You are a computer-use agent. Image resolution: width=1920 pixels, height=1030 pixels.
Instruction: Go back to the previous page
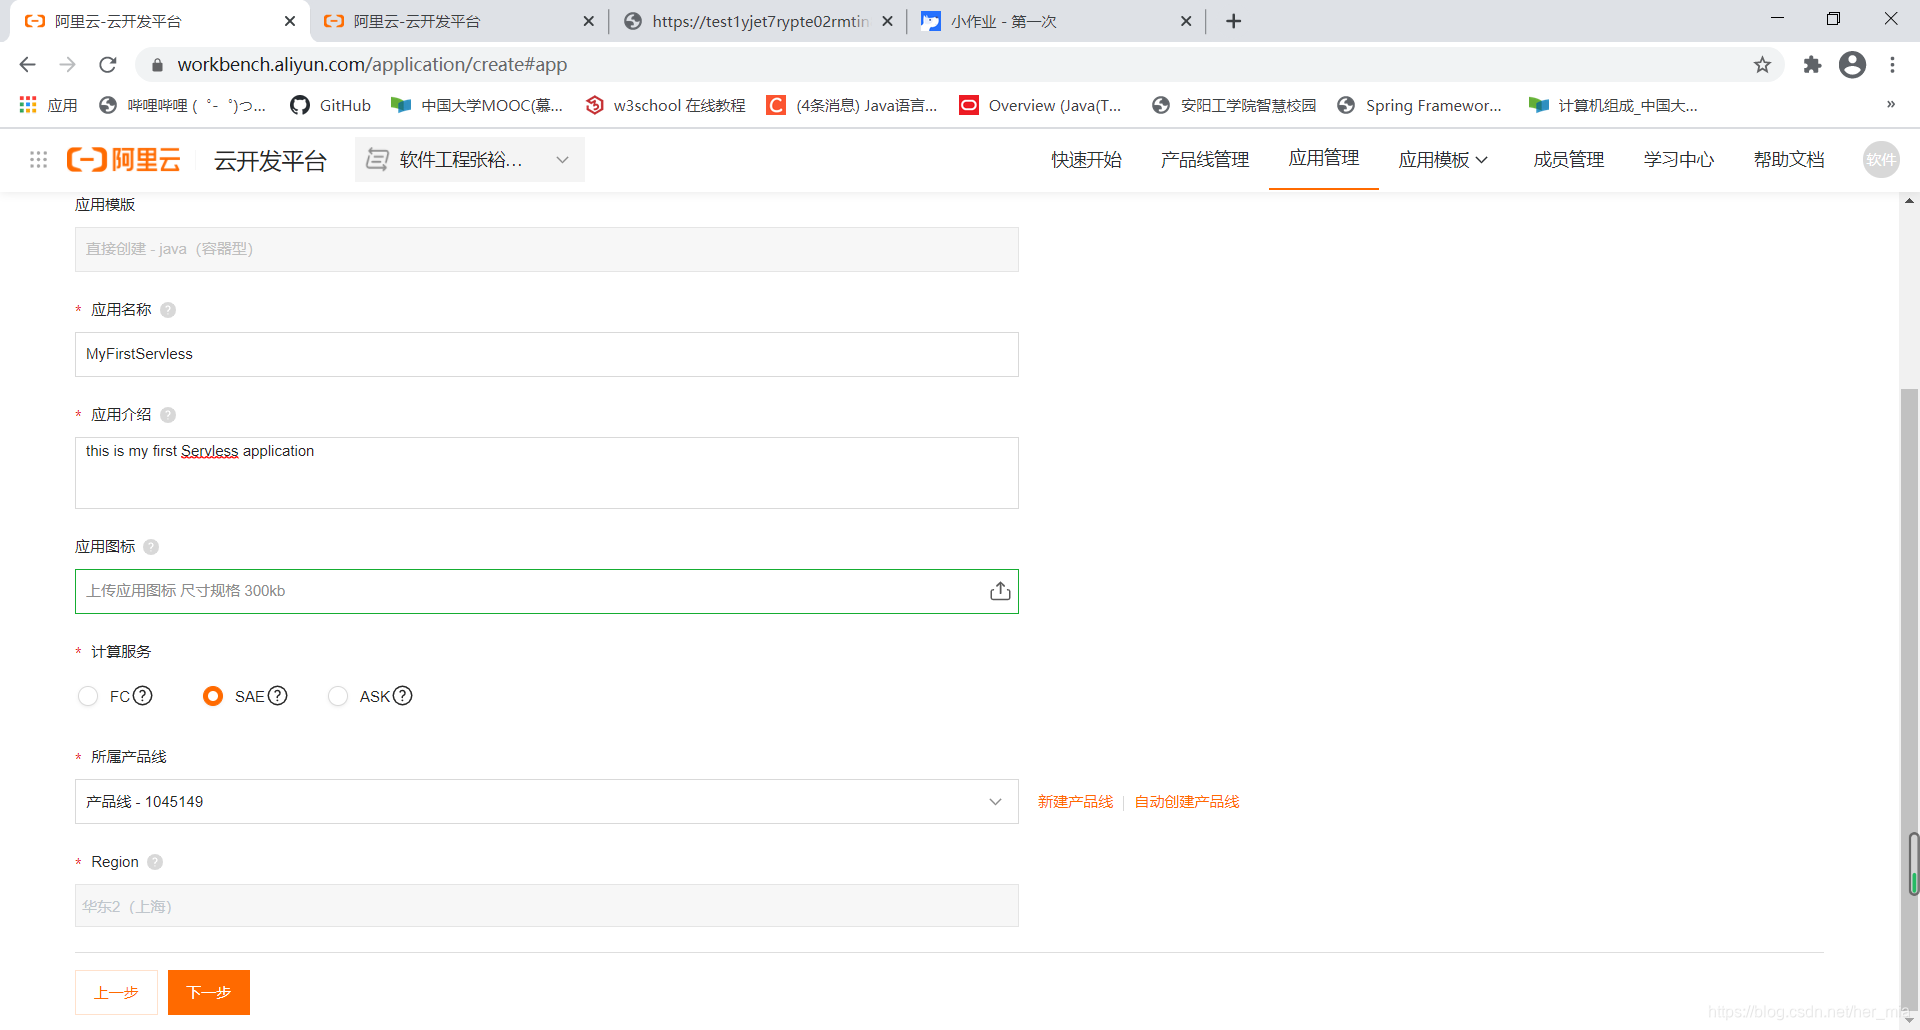[28, 65]
